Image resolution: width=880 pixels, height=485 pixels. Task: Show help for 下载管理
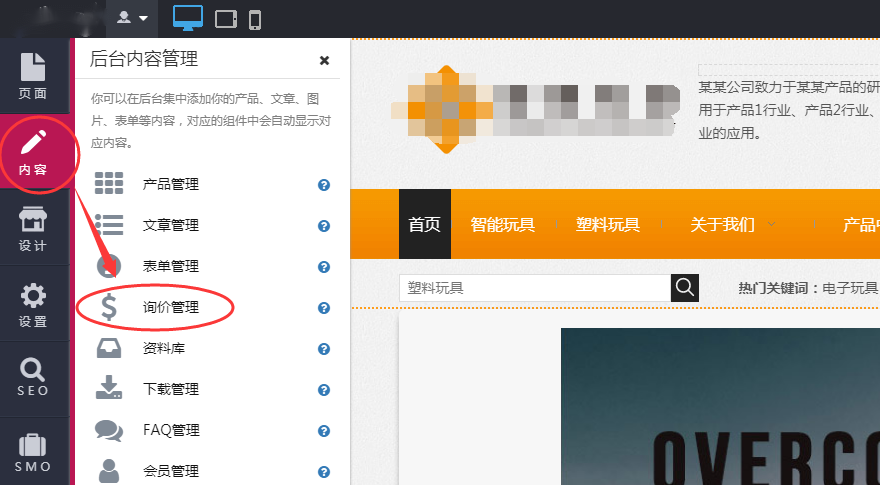tap(324, 390)
